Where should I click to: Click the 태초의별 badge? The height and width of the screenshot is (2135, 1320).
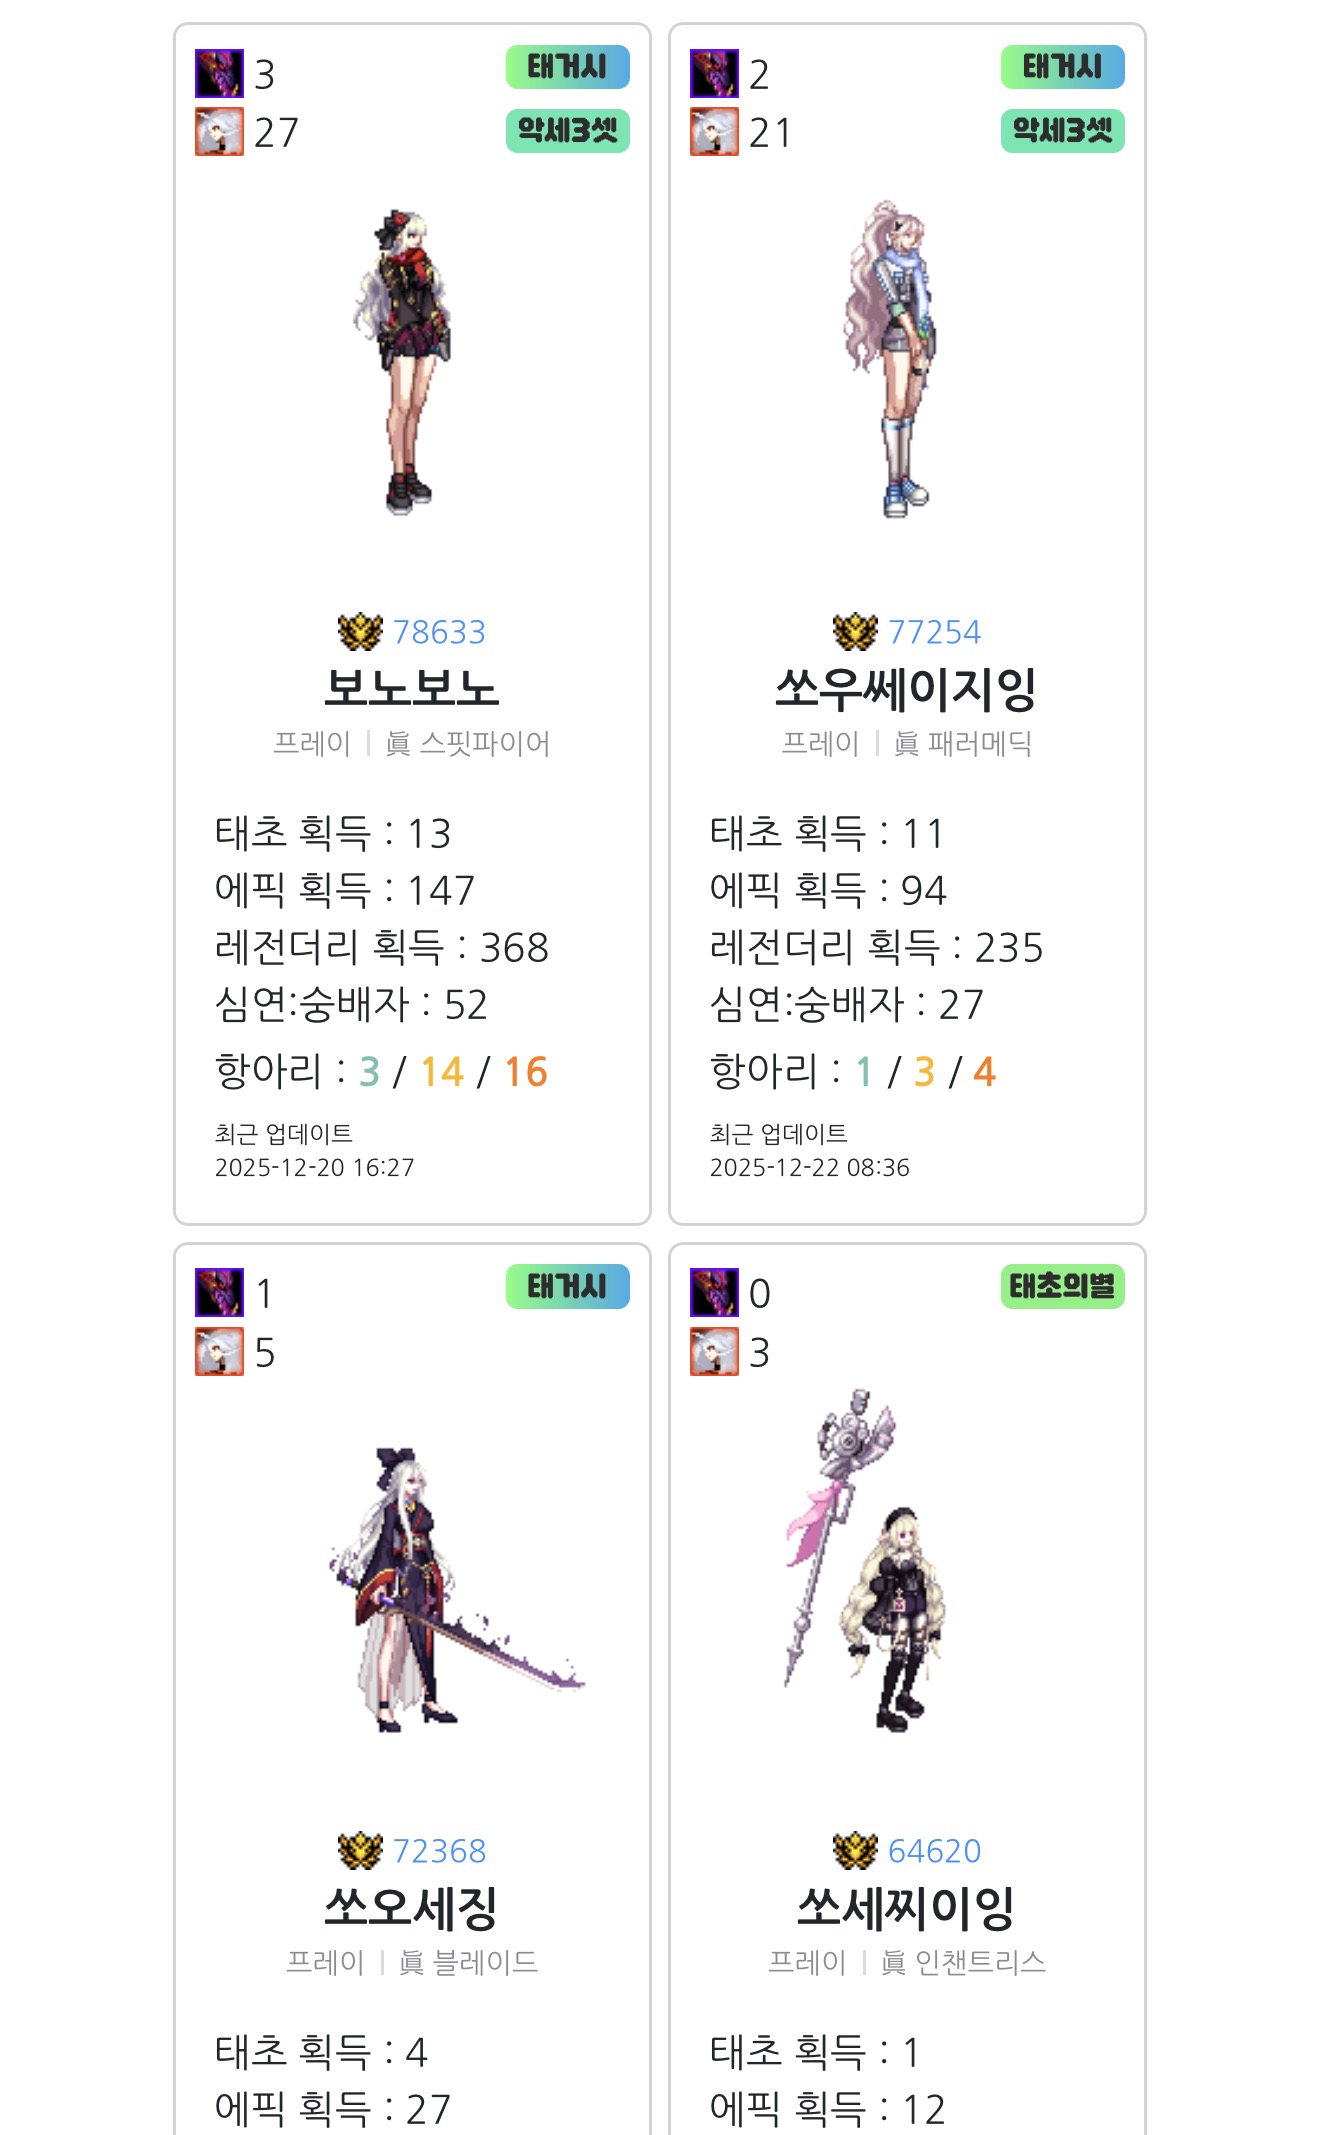[1063, 1286]
